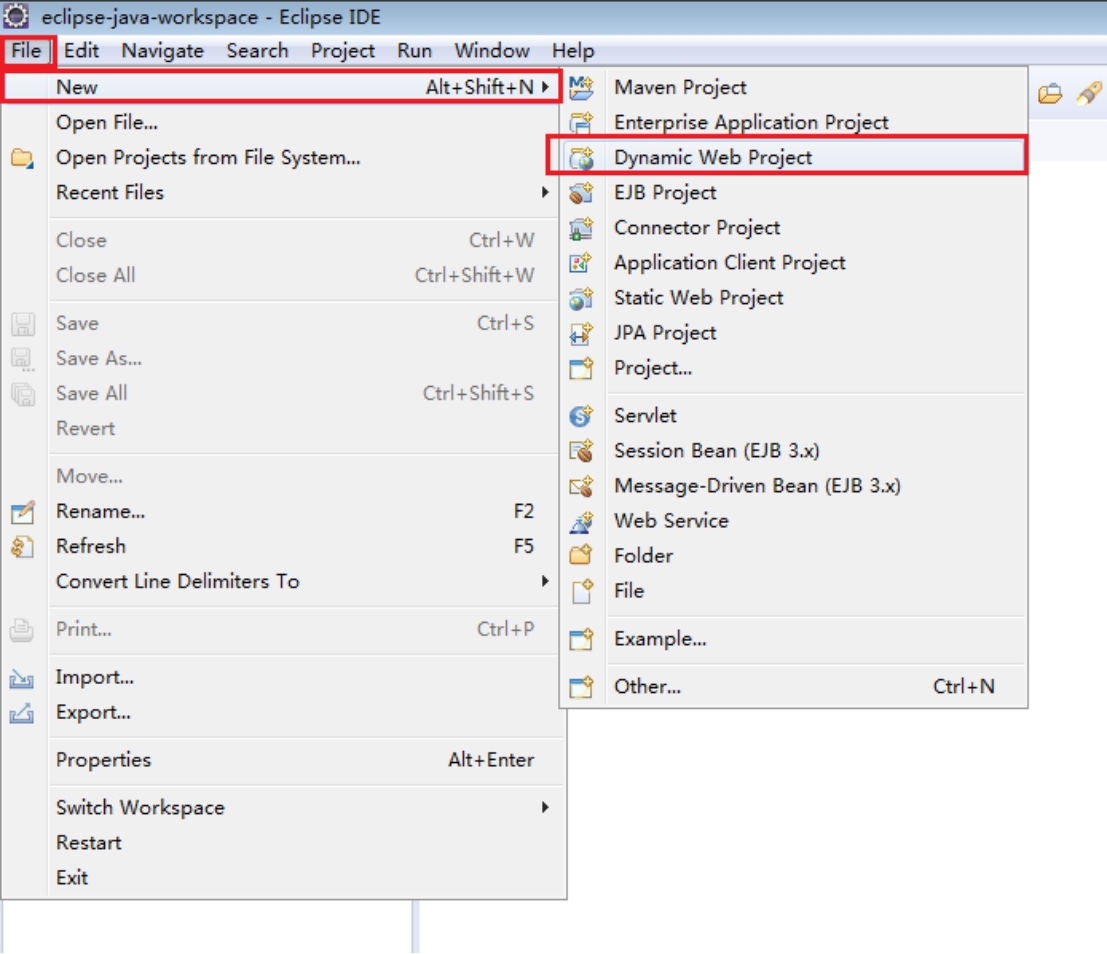Click the Rename pencil icon
This screenshot has height=954, width=1107.
[22, 511]
